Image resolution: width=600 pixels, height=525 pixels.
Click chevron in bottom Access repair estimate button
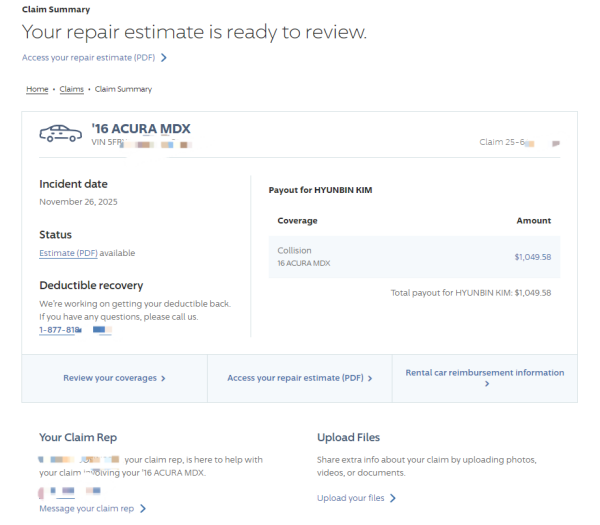pyautogui.click(x=370, y=379)
